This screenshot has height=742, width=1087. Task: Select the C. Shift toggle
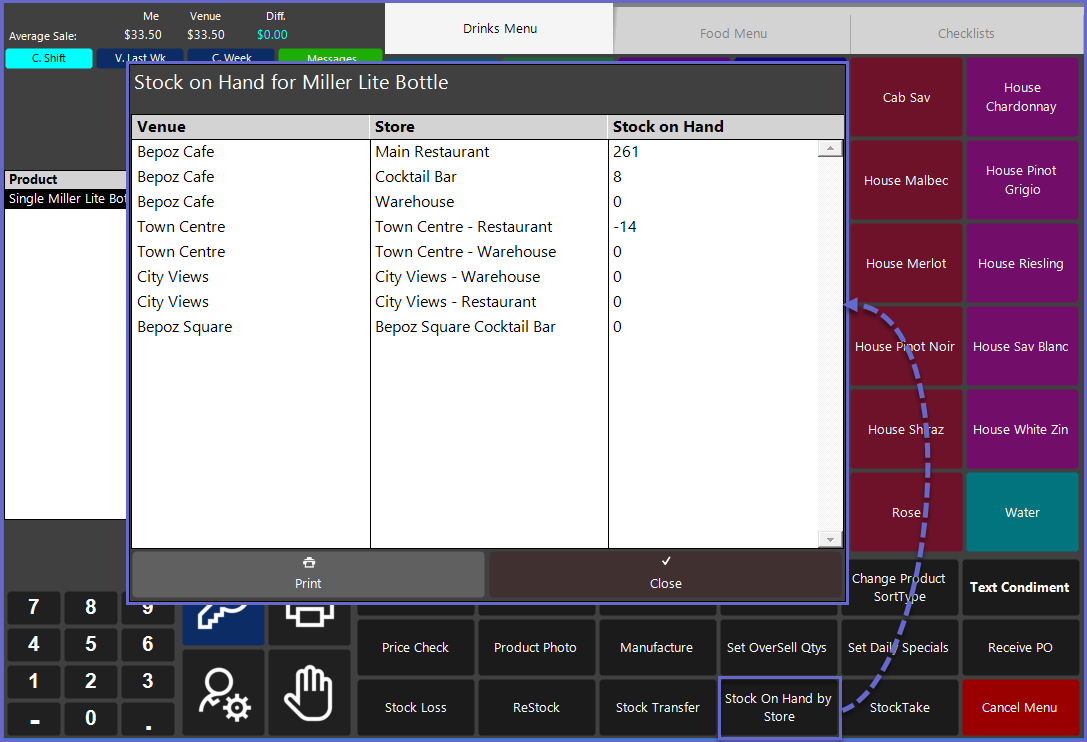pyautogui.click(x=49, y=58)
